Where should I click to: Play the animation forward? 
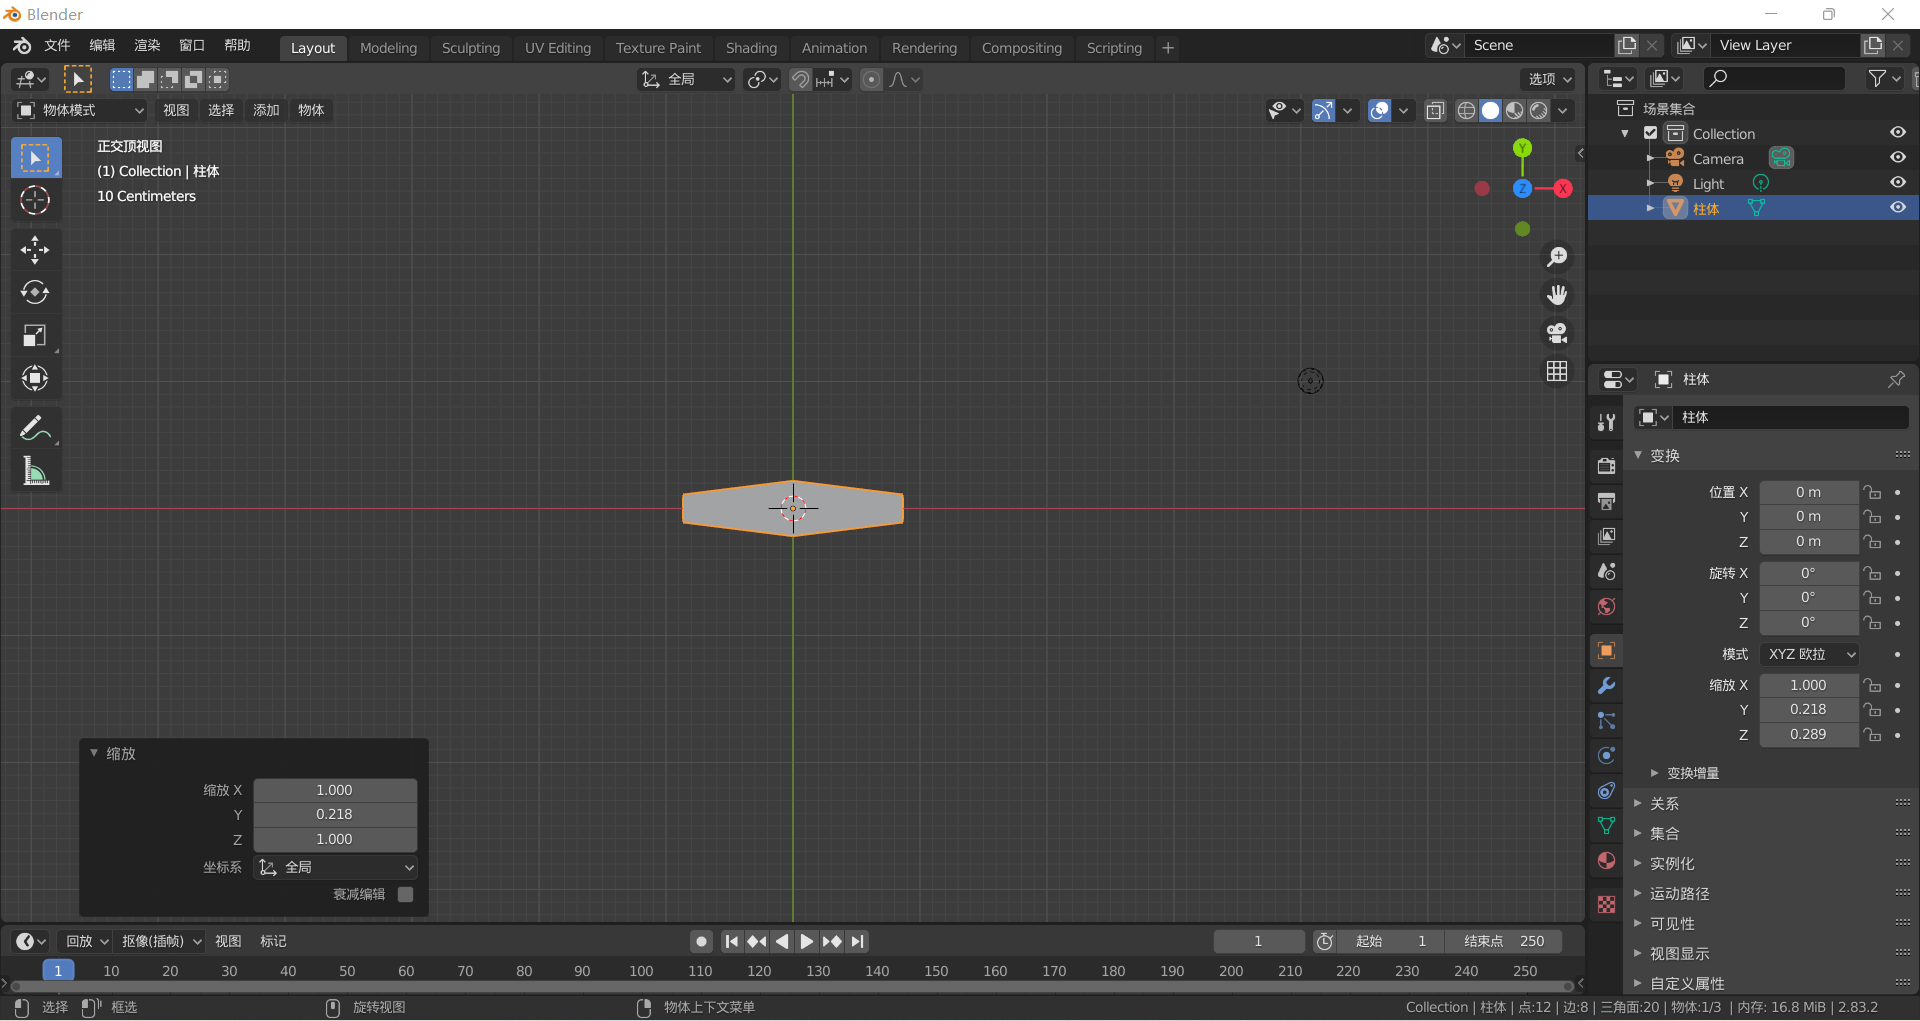pos(807,941)
